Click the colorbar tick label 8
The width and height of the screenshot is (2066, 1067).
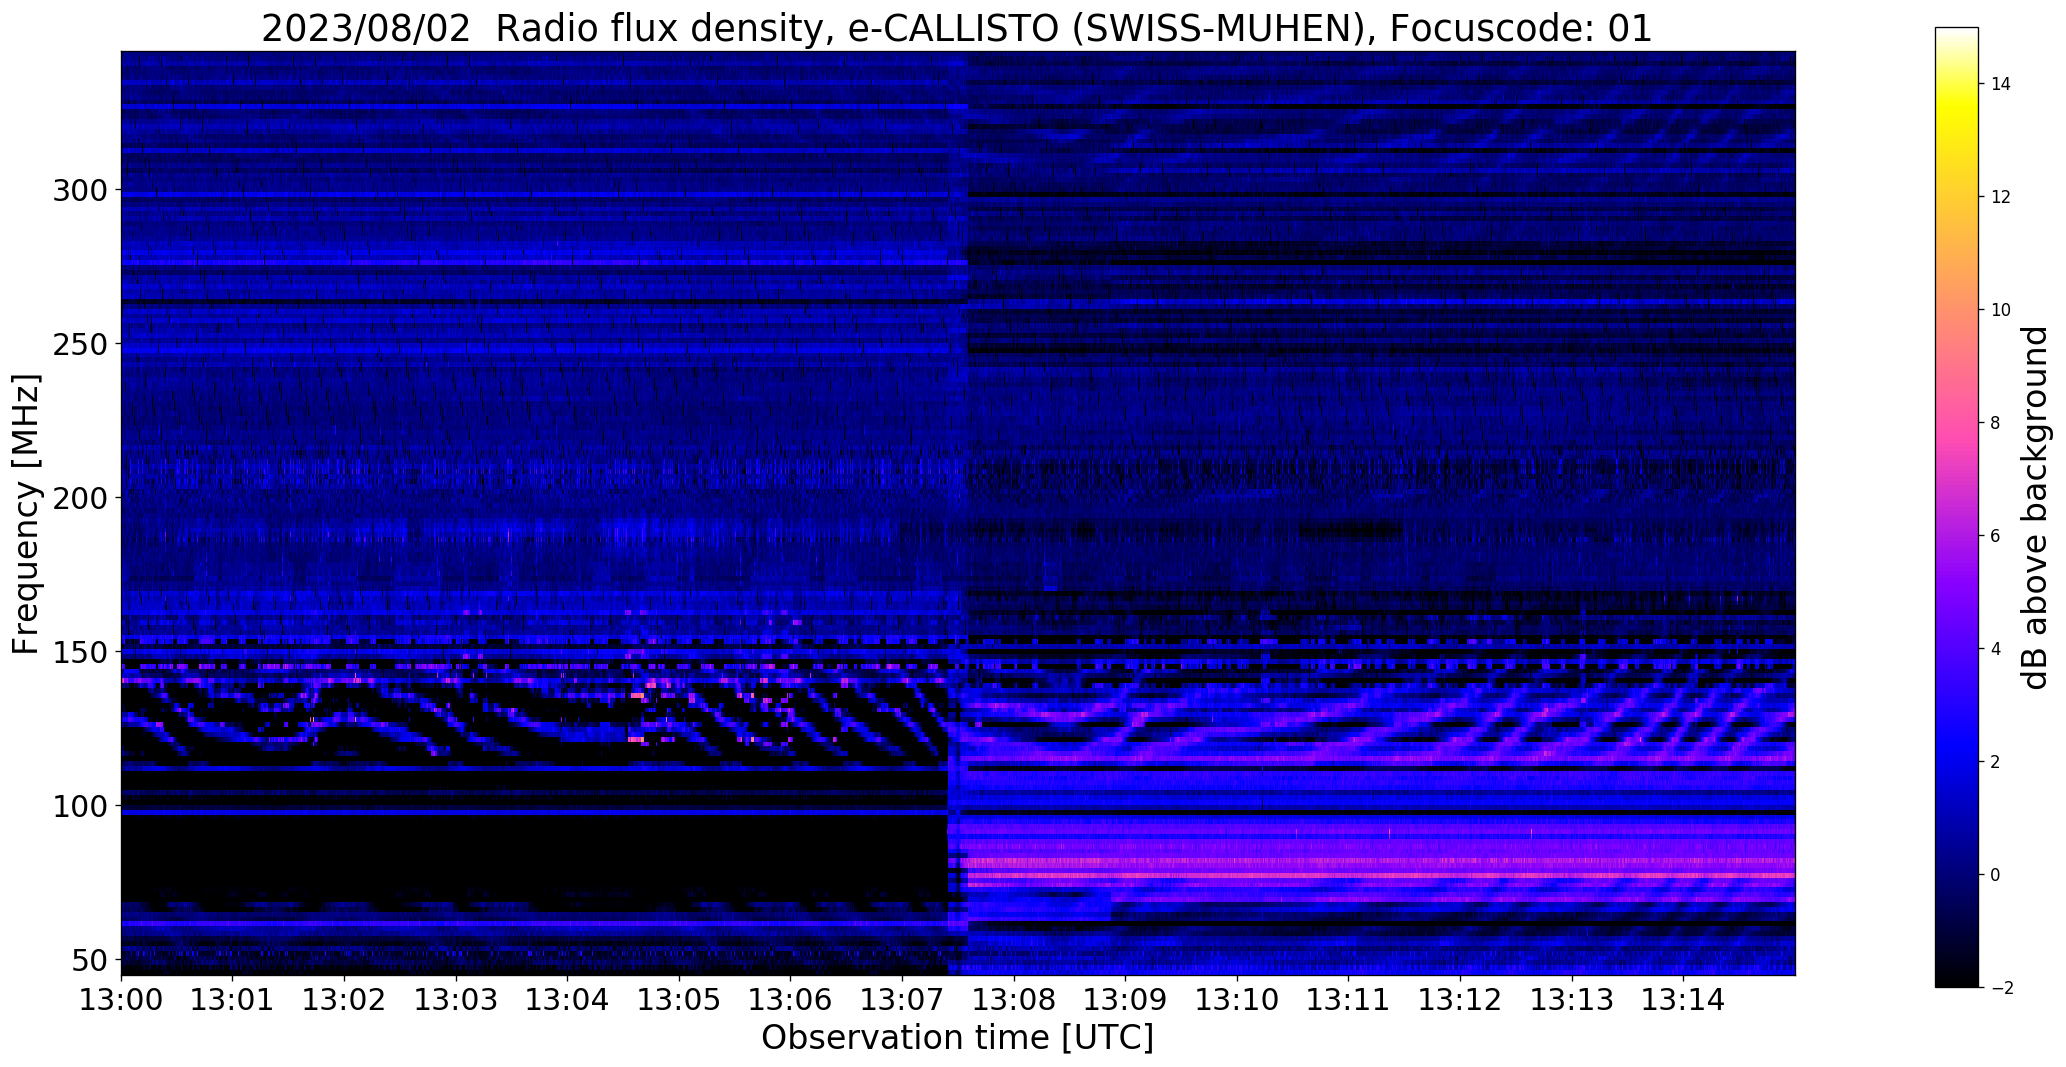[x=1995, y=423]
